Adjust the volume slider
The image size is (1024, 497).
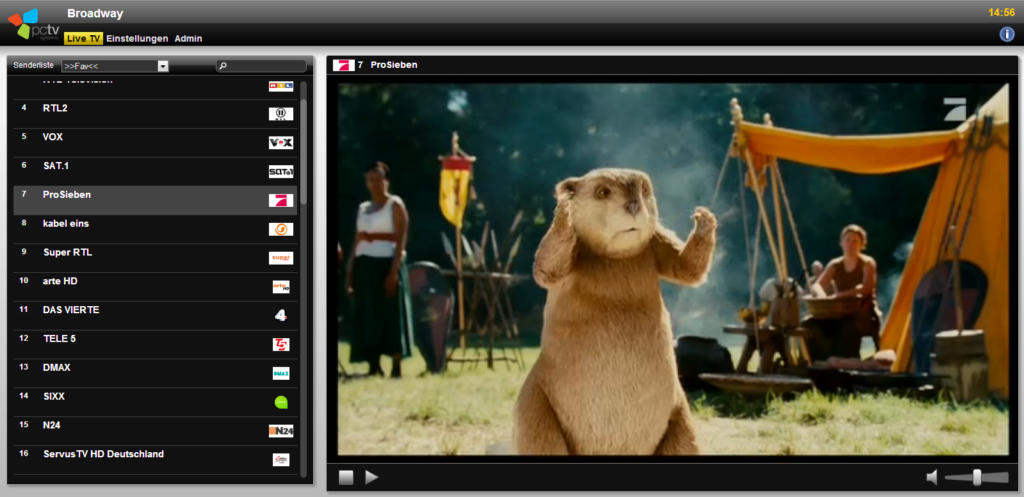976,477
